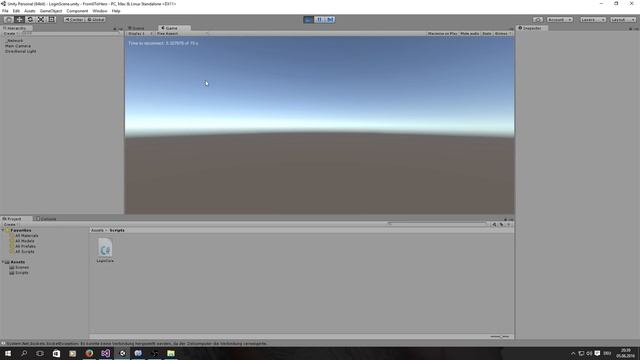This screenshot has width=640, height=360.
Task: Open the Display 1 dropdown
Action: tap(140, 33)
